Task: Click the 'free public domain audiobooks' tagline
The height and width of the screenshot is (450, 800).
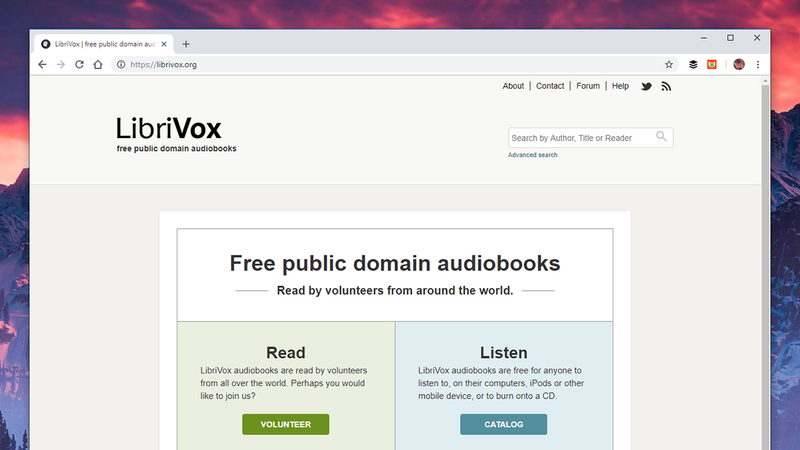Action: click(x=177, y=148)
